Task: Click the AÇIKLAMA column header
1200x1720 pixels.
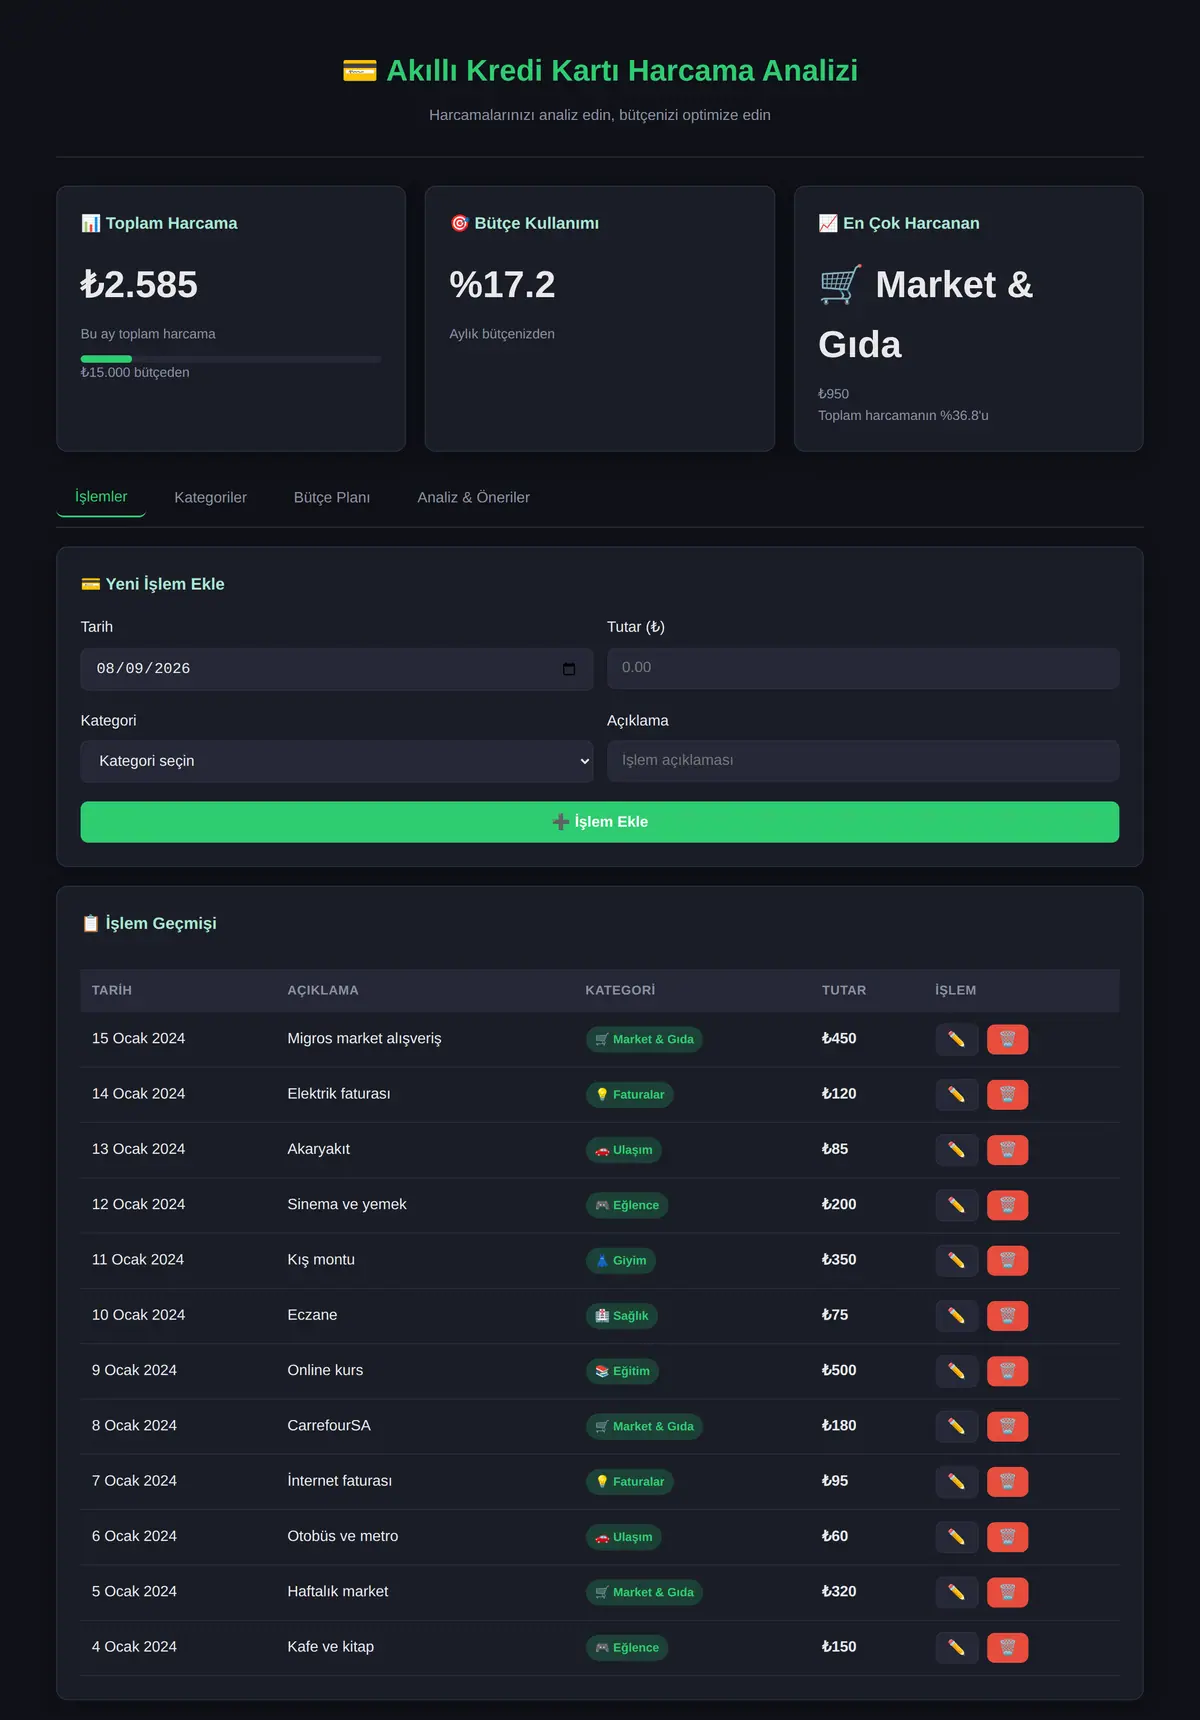Action: [323, 990]
